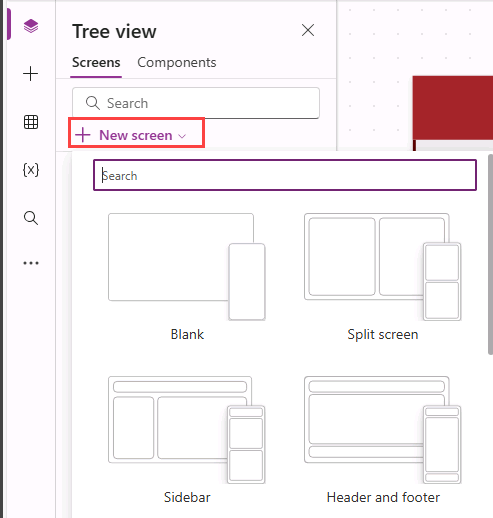
Task: Switch to the Components tab
Action: tap(177, 63)
